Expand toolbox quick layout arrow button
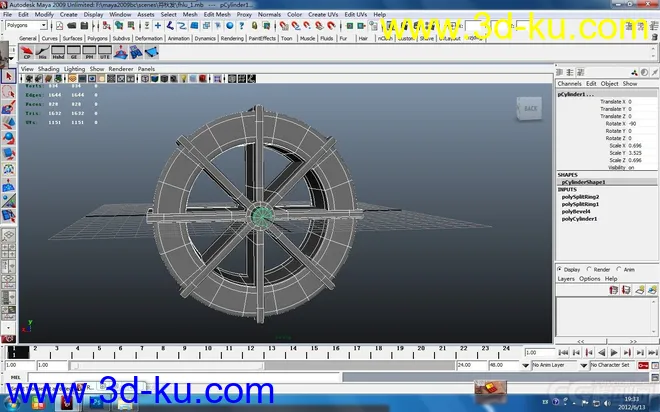The width and height of the screenshot is (660, 412). pyautogui.click(x=8, y=327)
